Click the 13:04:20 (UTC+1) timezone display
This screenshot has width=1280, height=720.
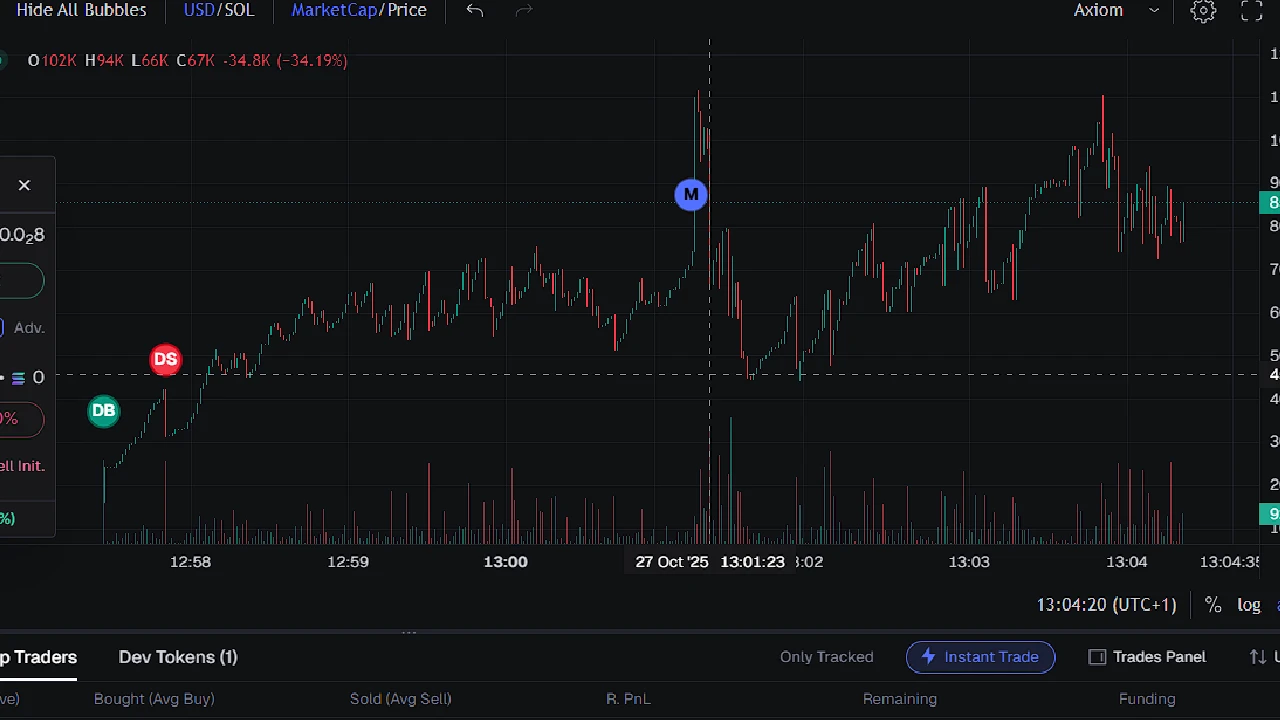point(1106,604)
